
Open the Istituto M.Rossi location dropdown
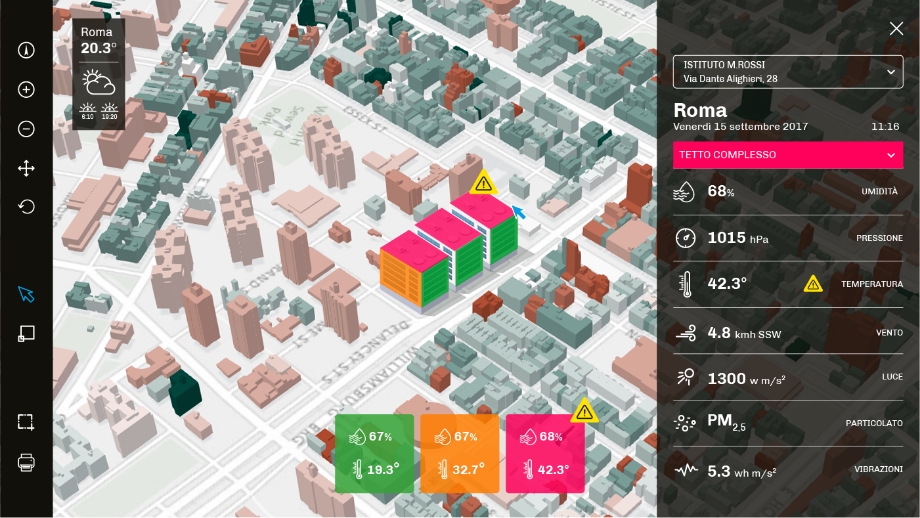[x=788, y=72]
